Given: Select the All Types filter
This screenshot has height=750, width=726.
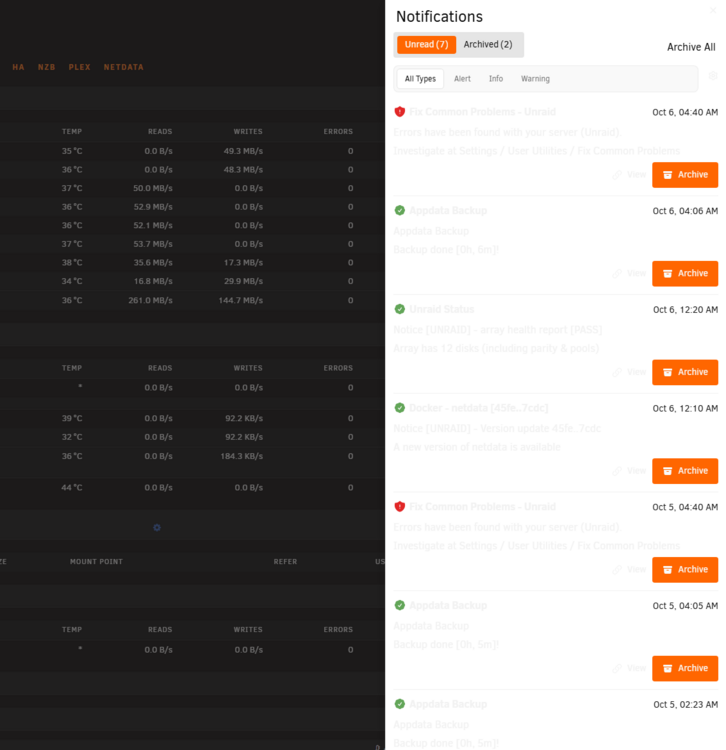Looking at the screenshot, I should pos(420,79).
